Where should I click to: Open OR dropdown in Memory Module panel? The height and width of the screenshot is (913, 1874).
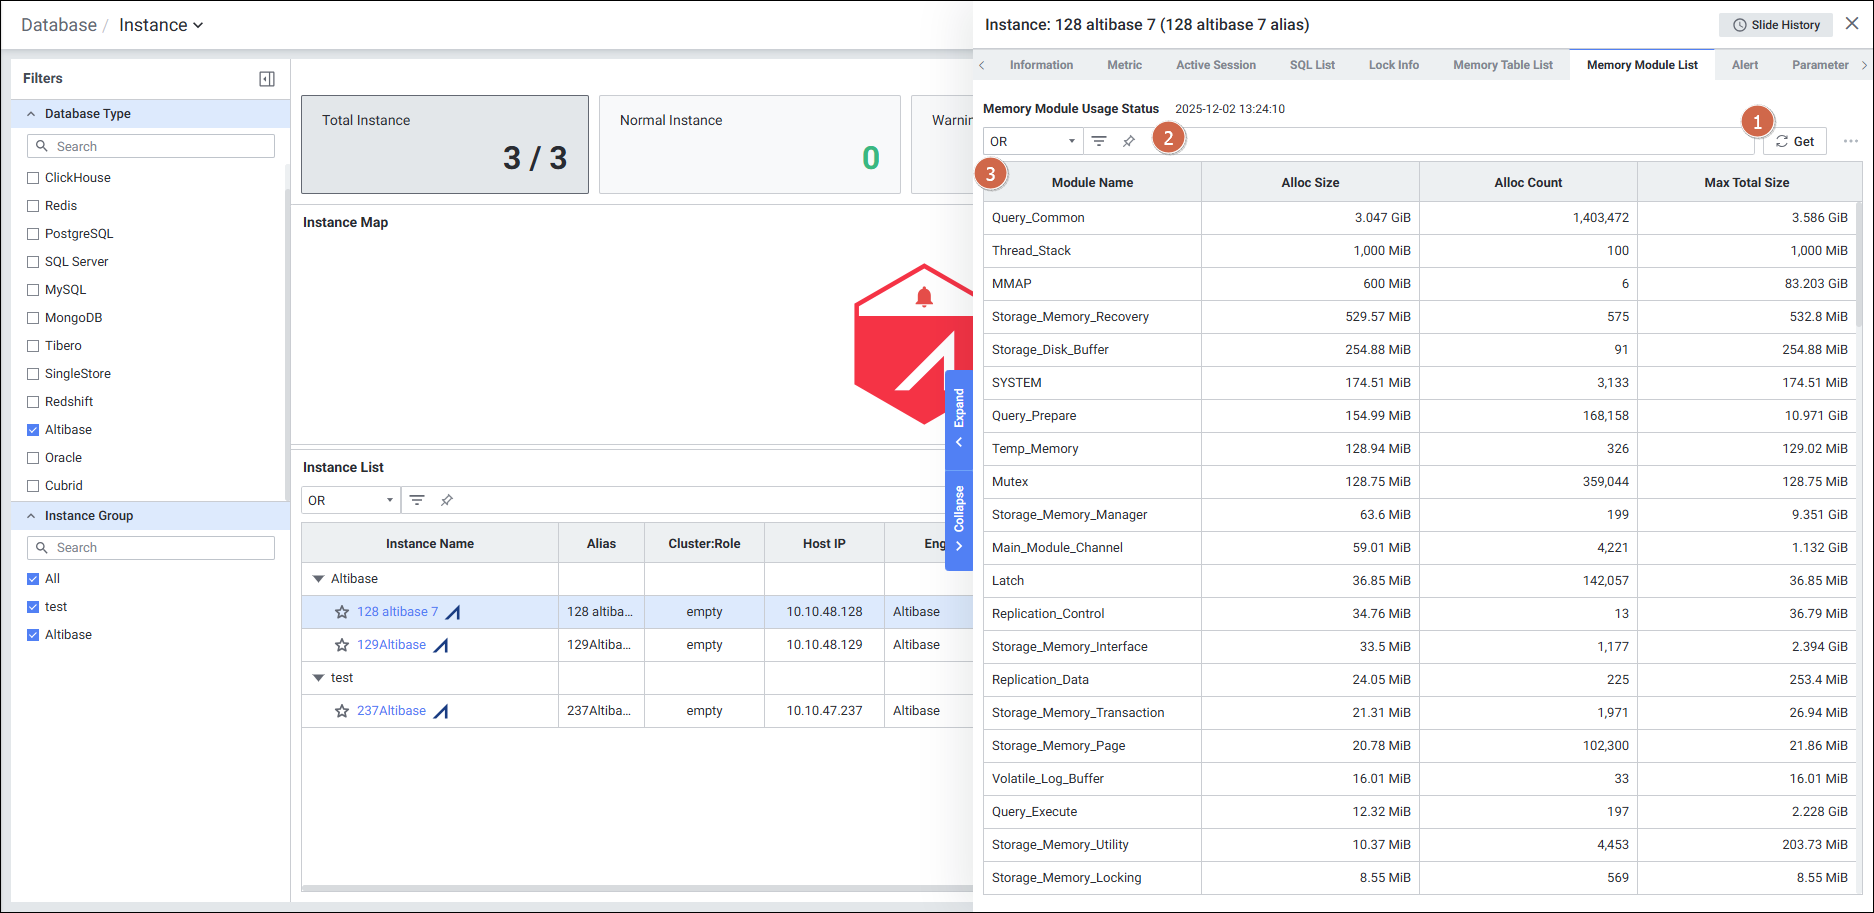pyautogui.click(x=1032, y=141)
